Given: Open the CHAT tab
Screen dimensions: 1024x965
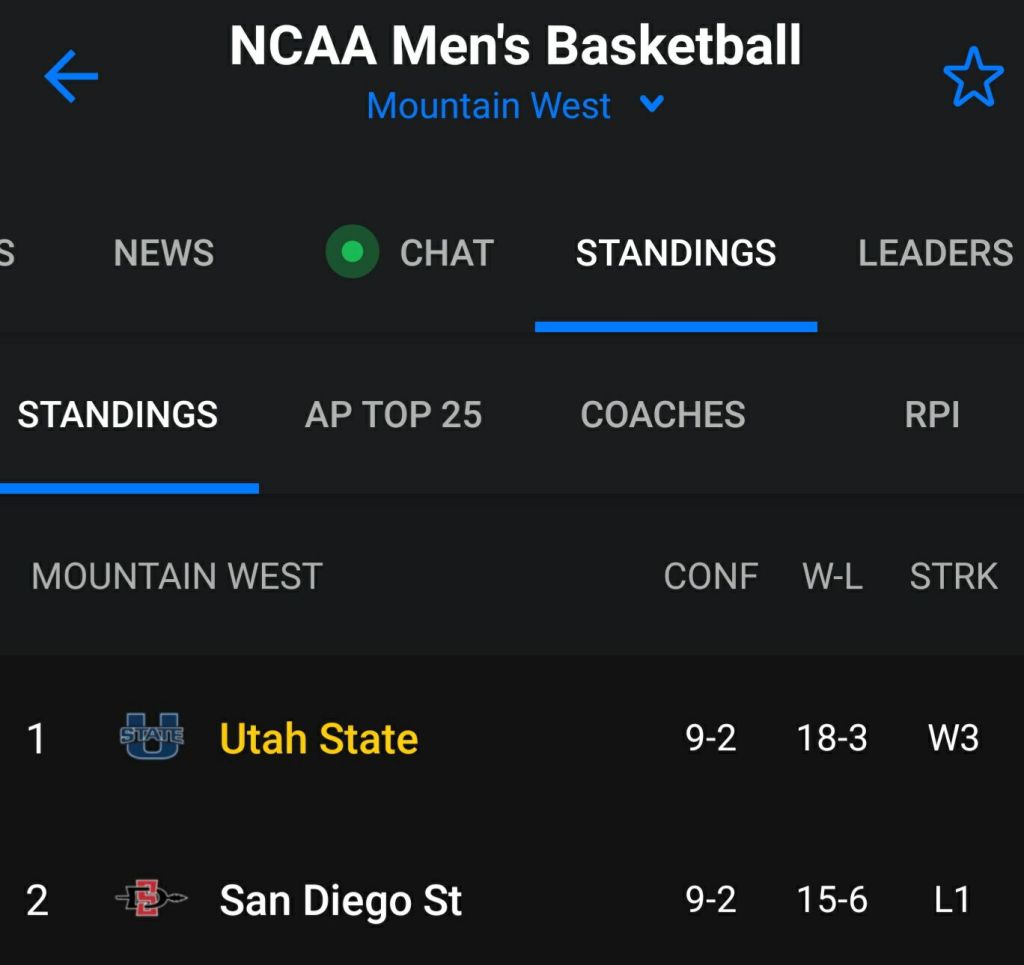Looking at the screenshot, I should (x=446, y=253).
